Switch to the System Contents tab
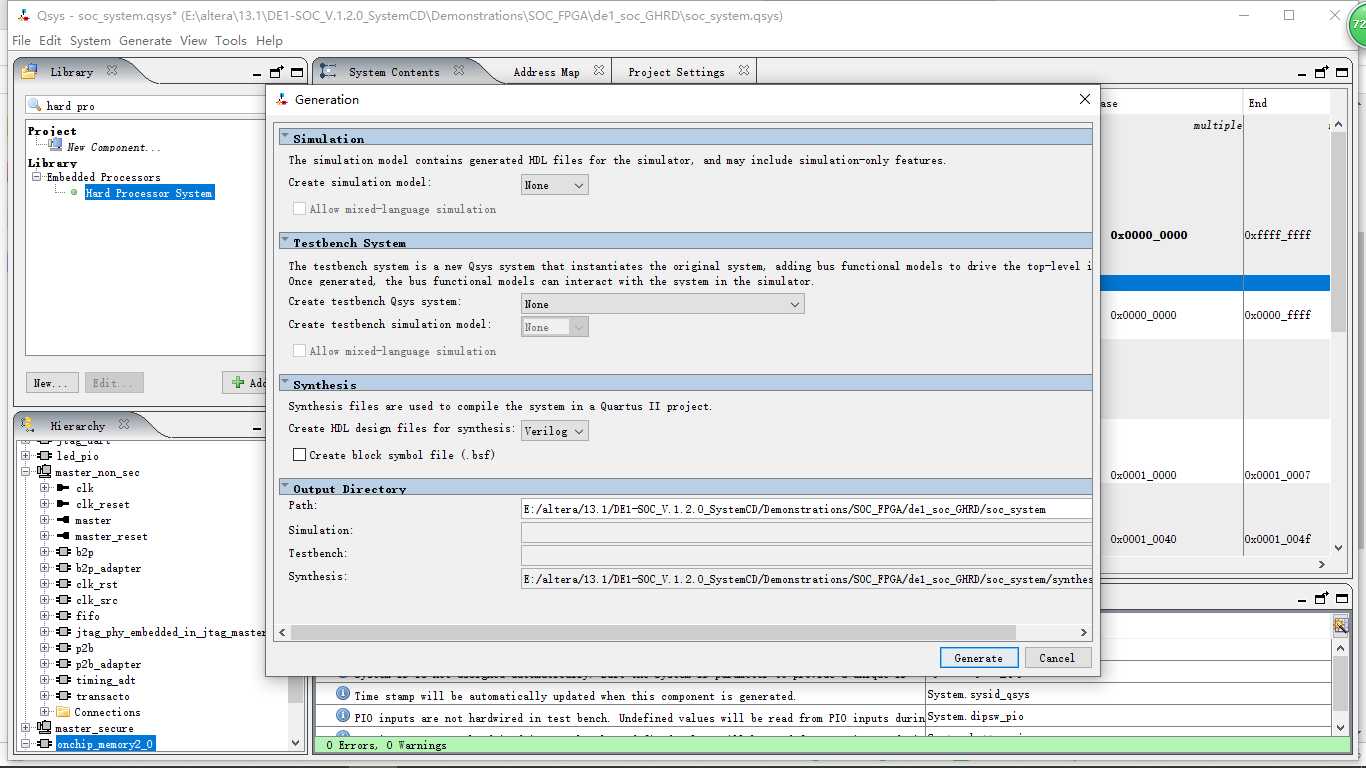 click(394, 72)
